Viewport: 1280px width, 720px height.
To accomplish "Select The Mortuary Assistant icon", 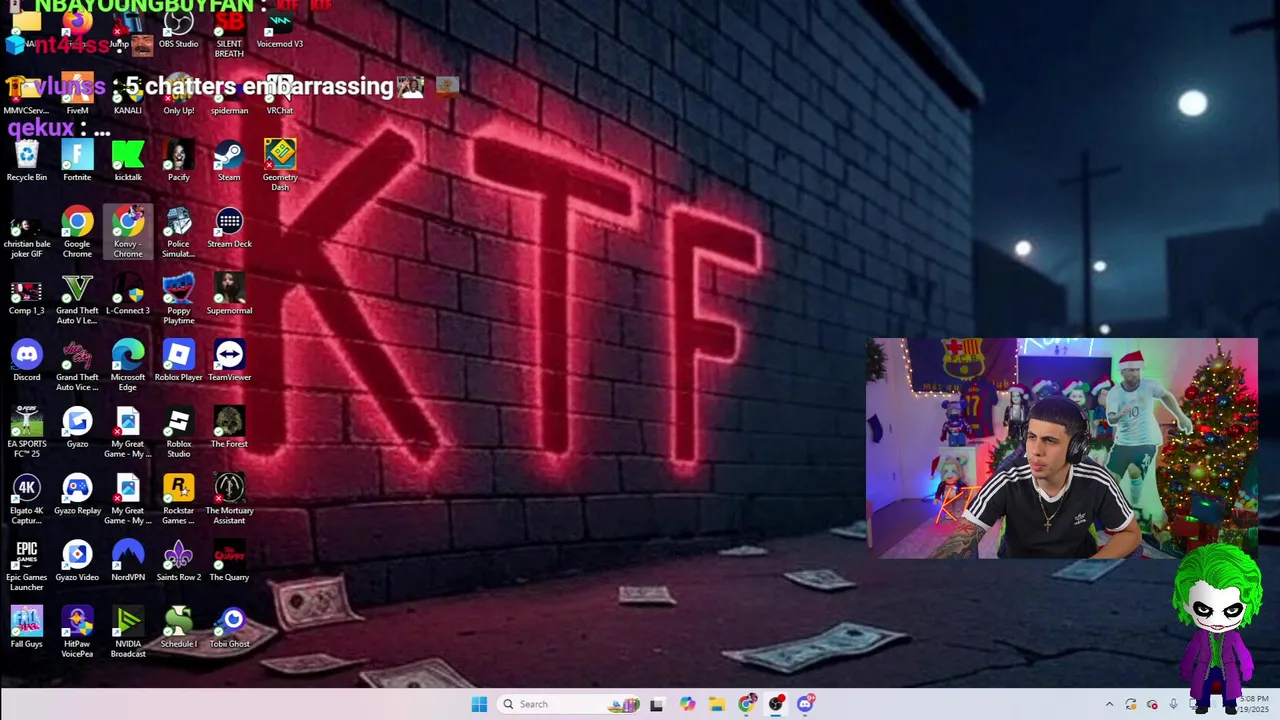I will [x=229, y=500].
